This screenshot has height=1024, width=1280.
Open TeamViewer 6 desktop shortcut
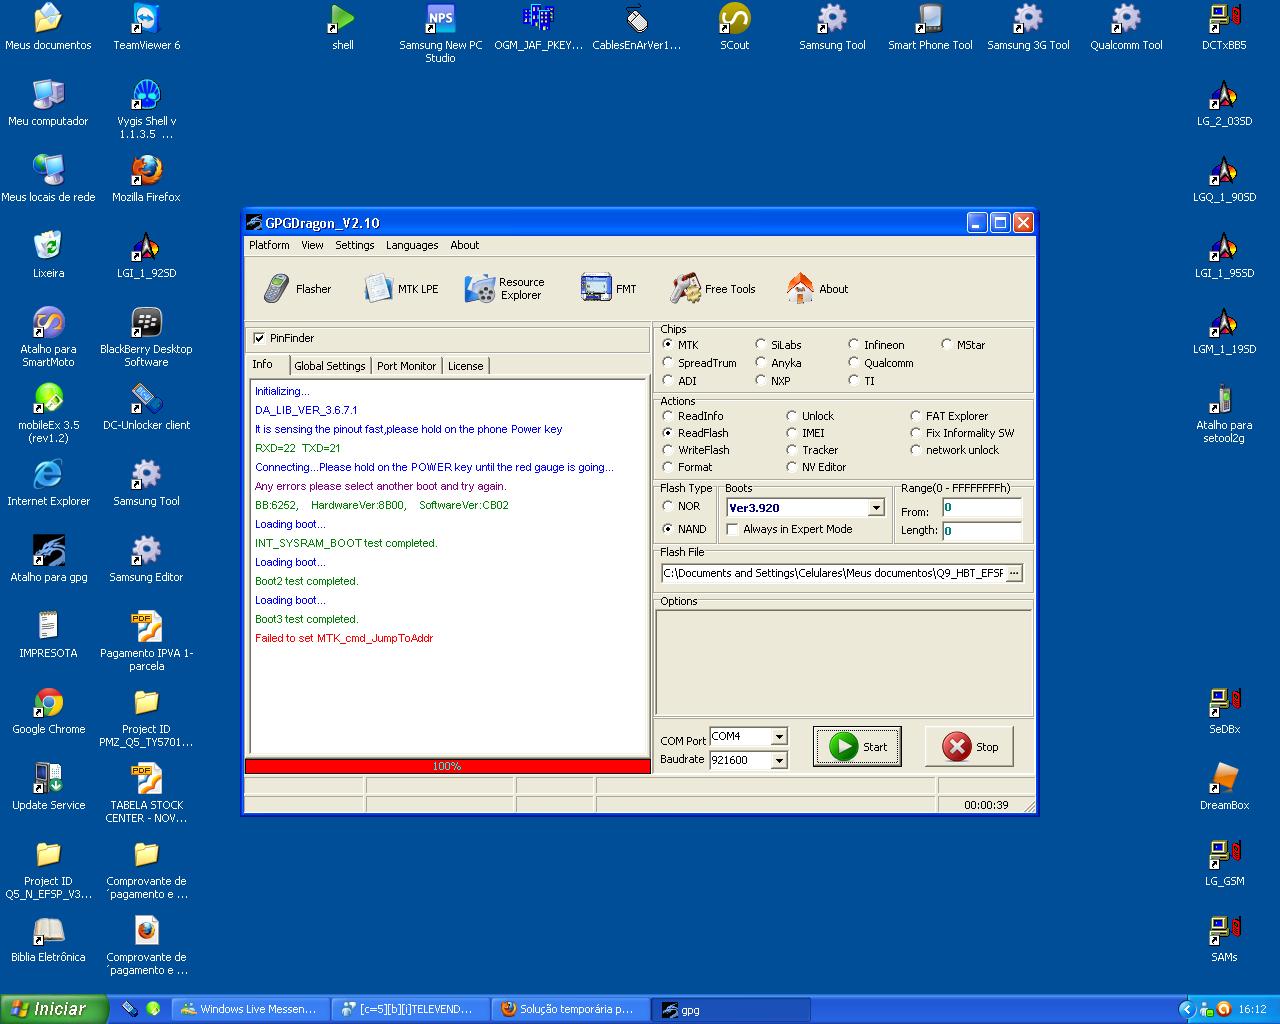[147, 28]
